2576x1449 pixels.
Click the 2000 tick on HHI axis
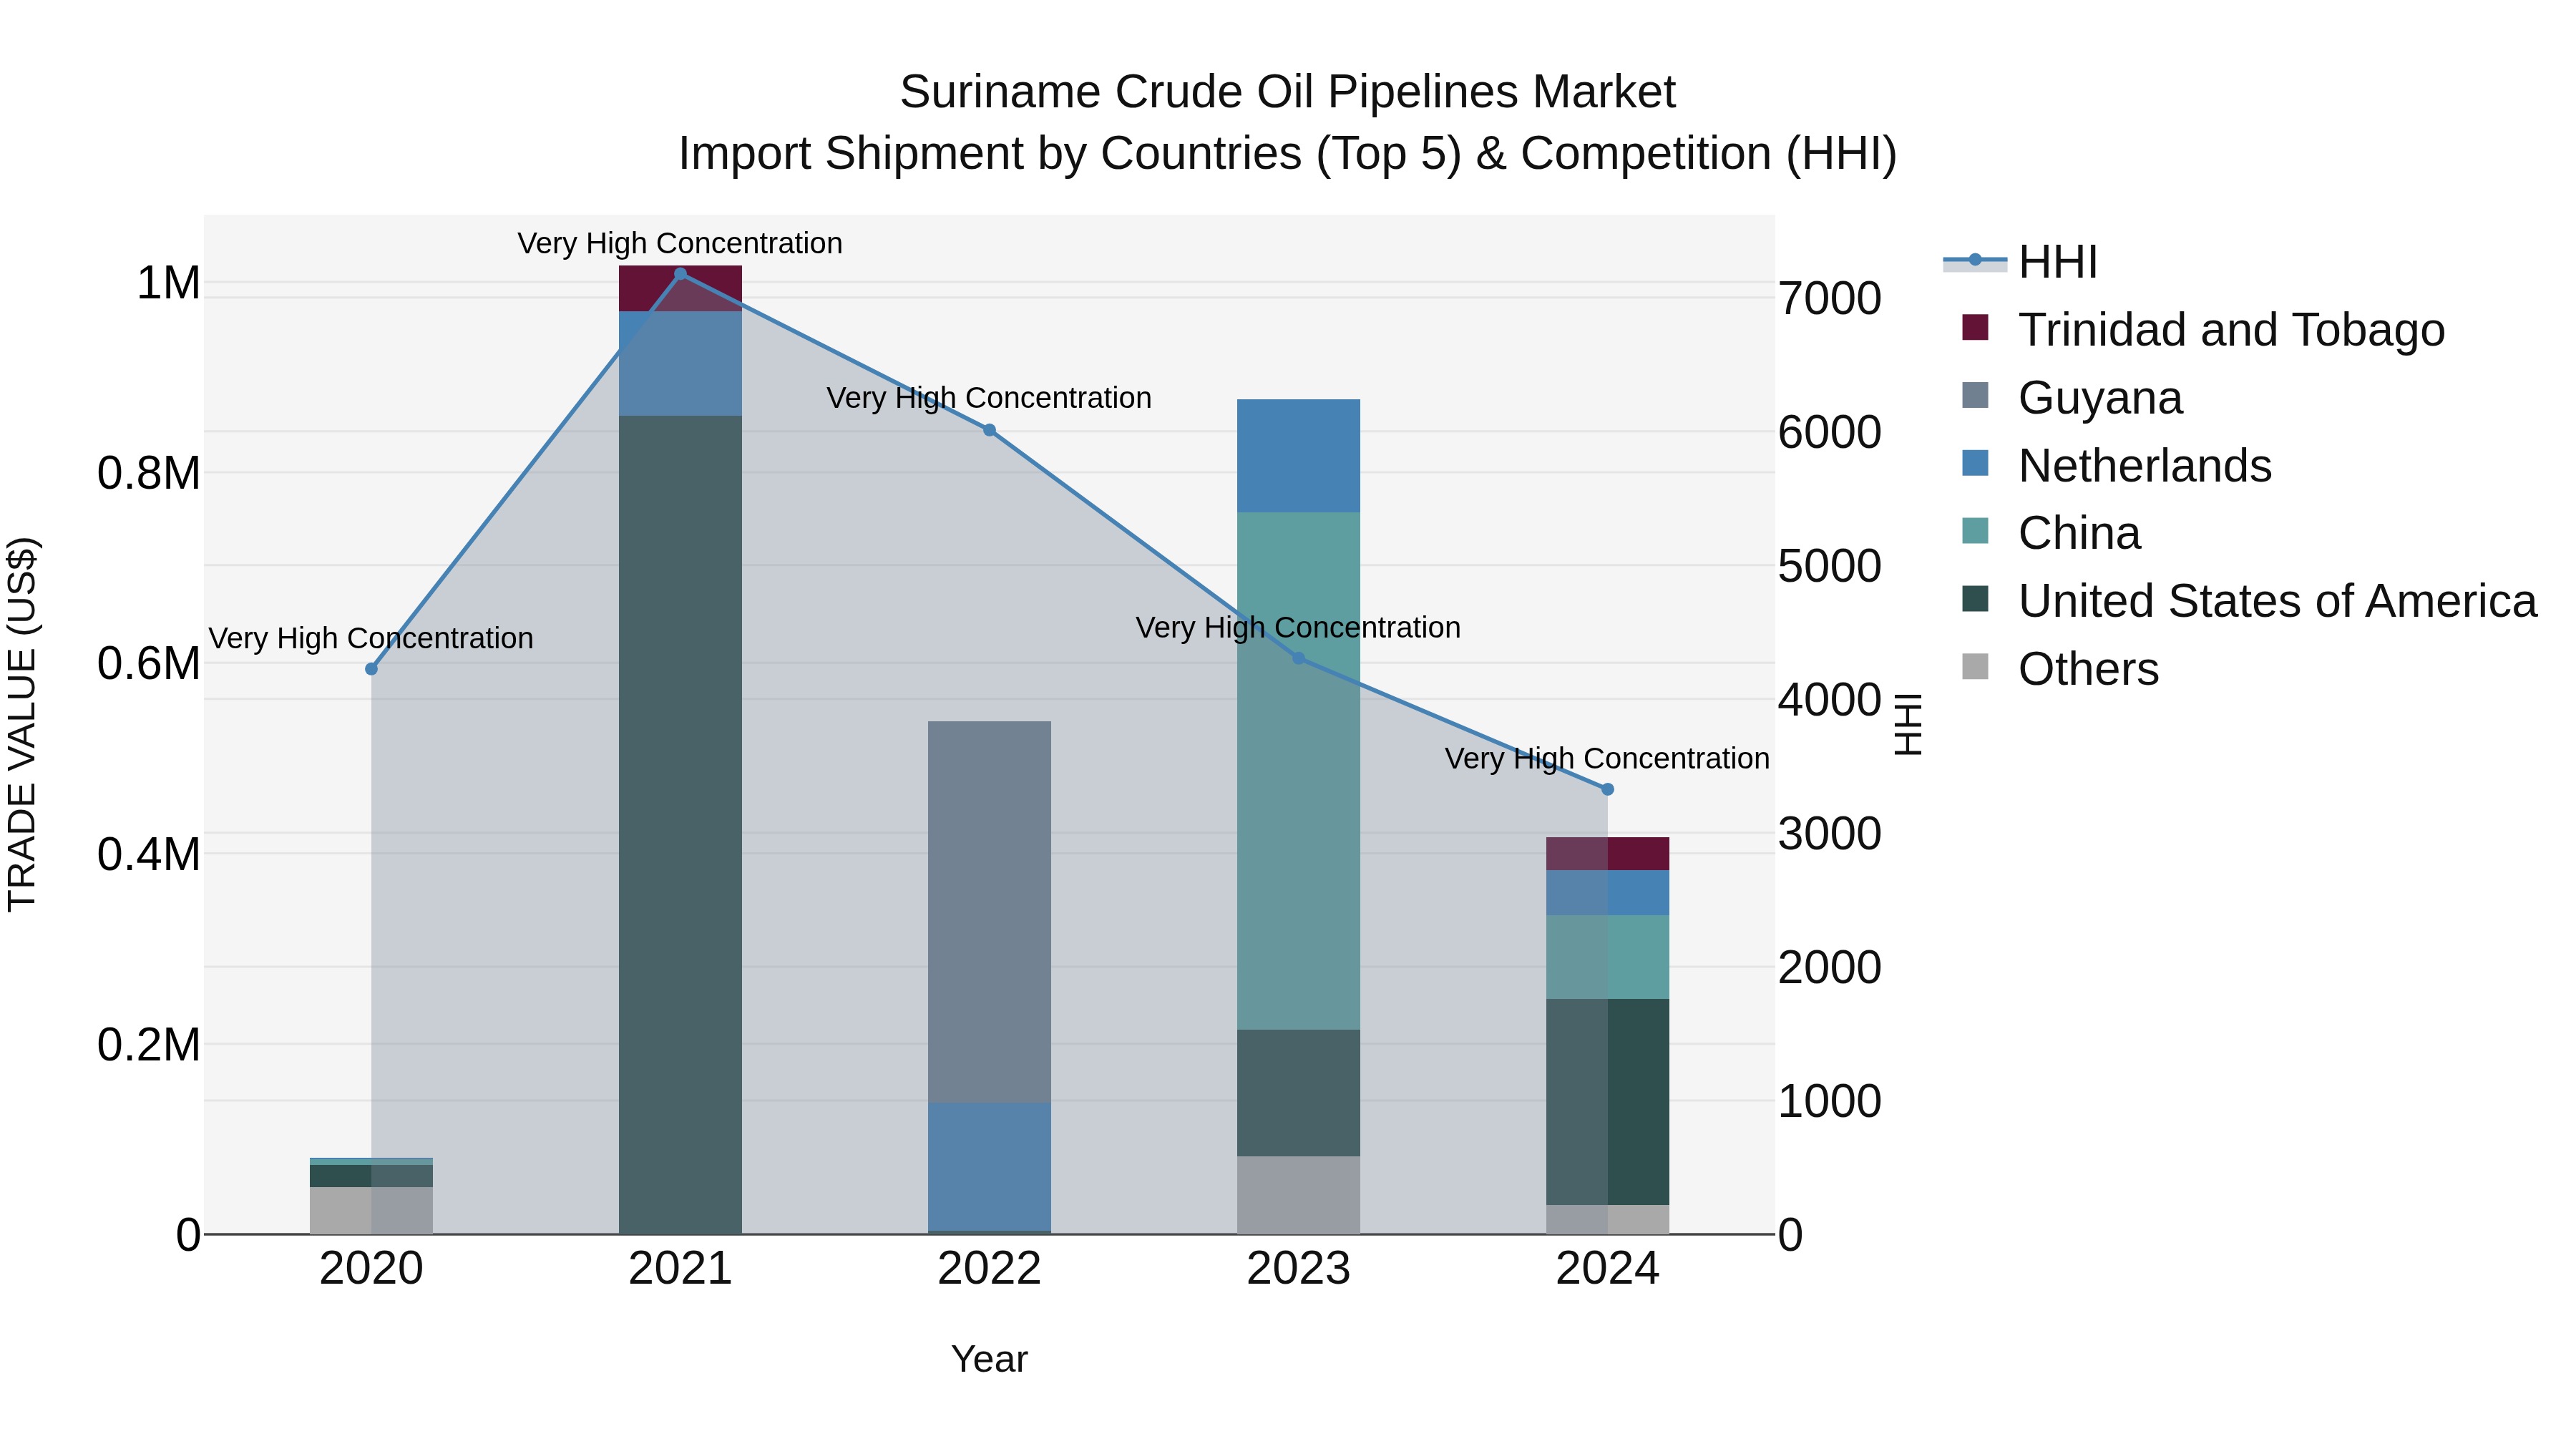pyautogui.click(x=1830, y=967)
